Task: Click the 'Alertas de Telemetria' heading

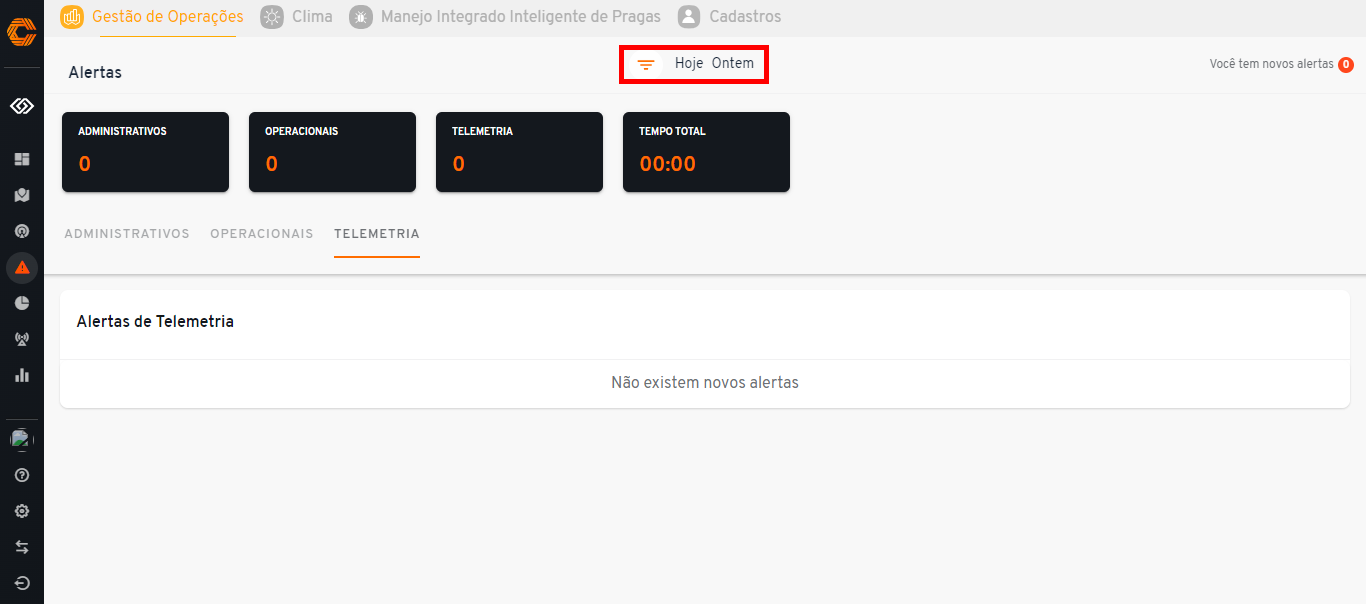Action: 155,322
